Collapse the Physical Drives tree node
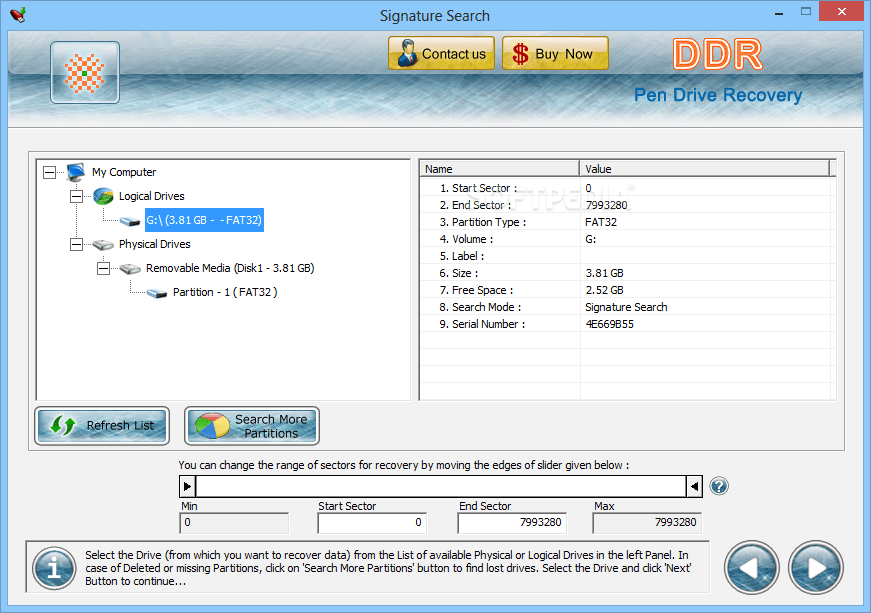This screenshot has width=871, height=613. 76,244
